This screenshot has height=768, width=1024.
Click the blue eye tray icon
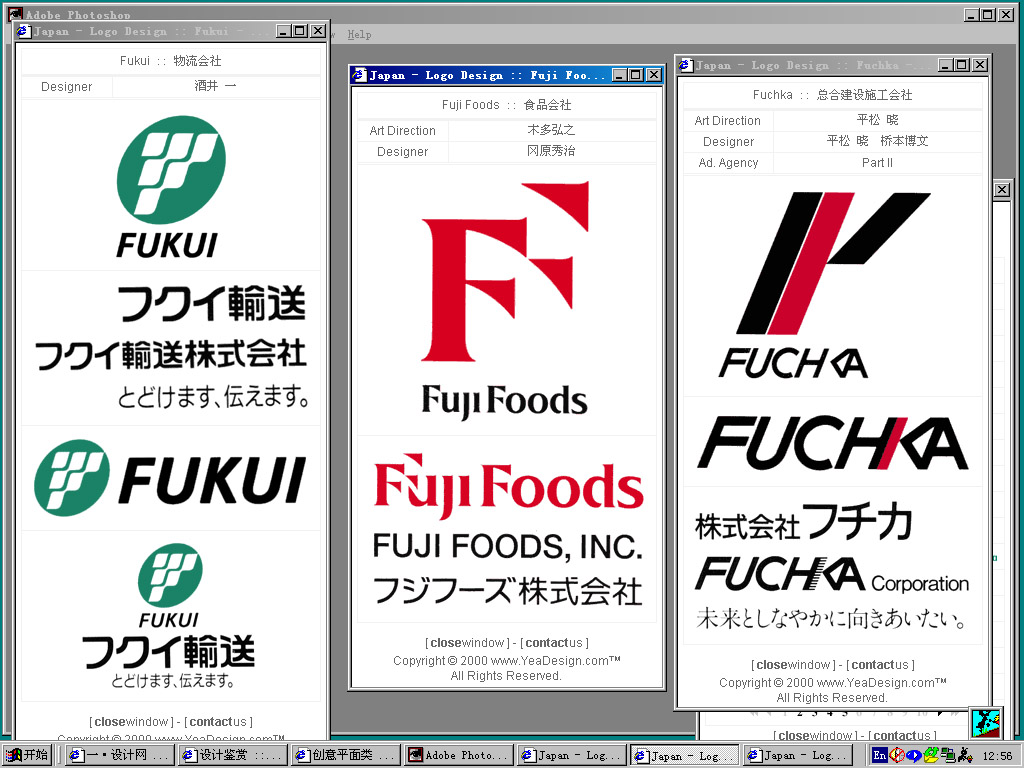point(914,756)
